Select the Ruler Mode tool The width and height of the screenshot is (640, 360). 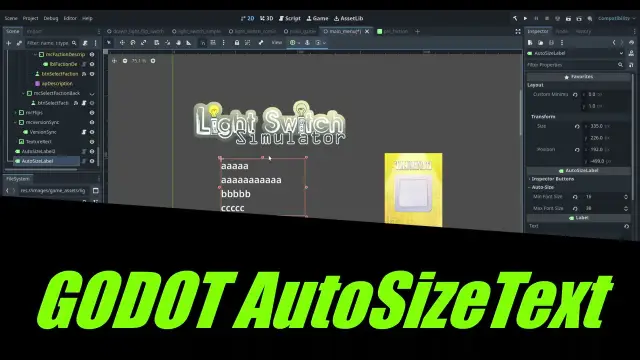point(189,42)
